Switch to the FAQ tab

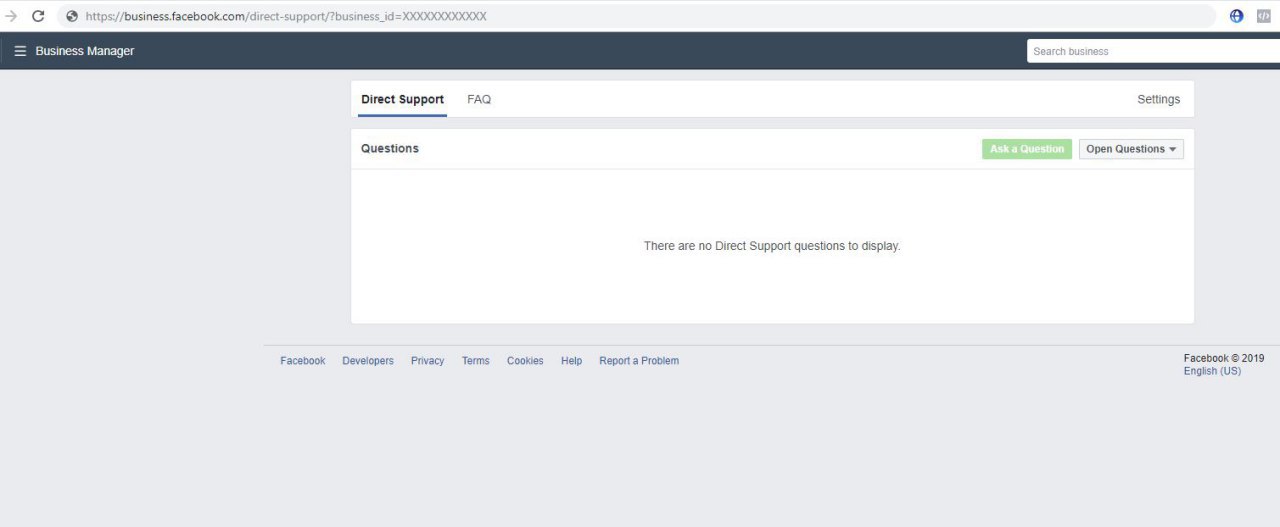(x=479, y=99)
